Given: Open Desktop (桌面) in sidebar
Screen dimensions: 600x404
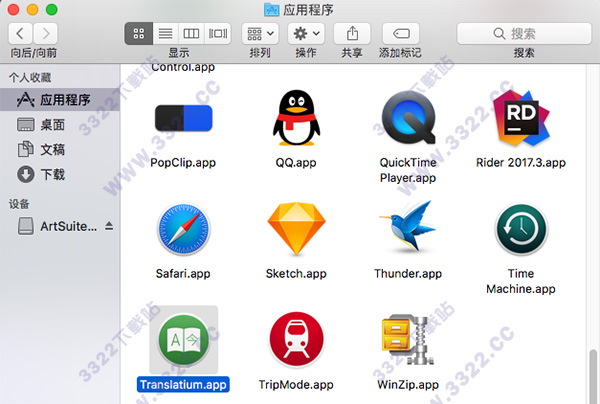Looking at the screenshot, I should (60, 125).
